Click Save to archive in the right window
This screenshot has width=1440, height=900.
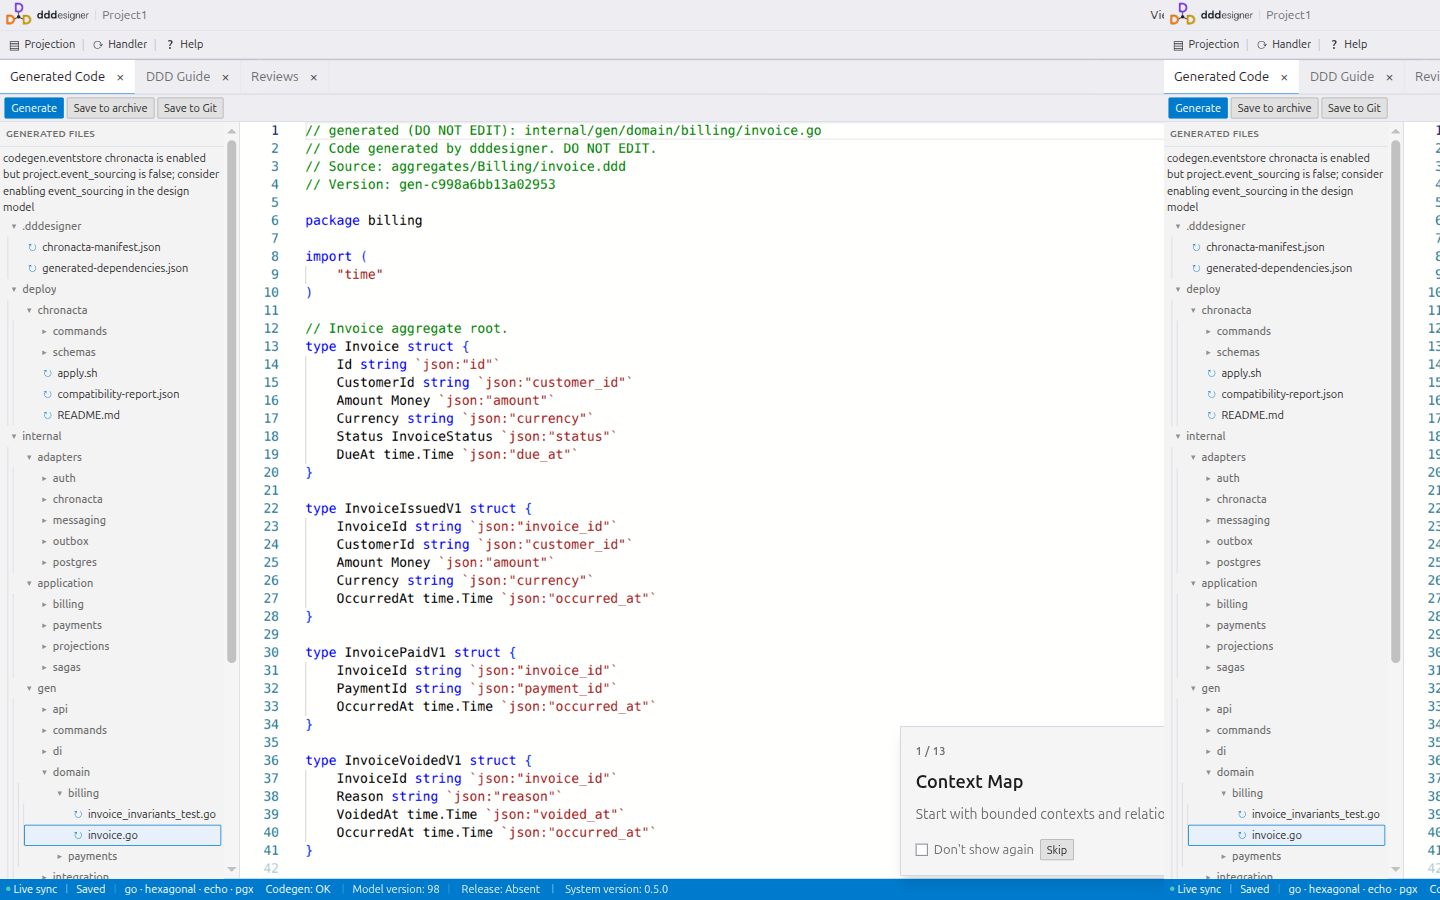(1274, 108)
